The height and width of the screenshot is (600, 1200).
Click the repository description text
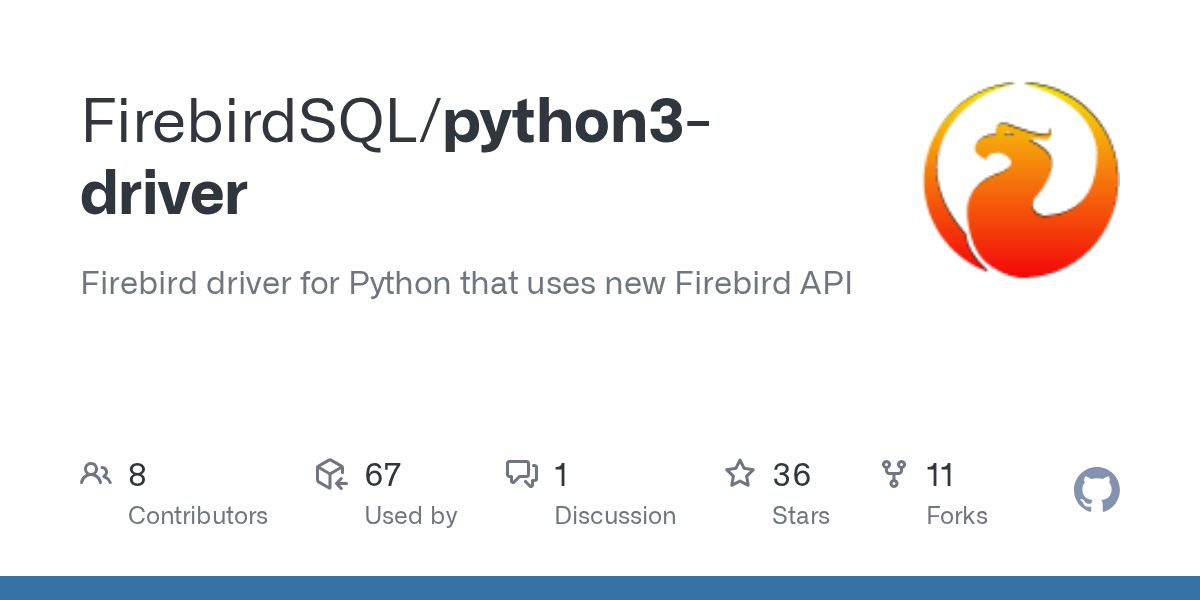(x=466, y=284)
